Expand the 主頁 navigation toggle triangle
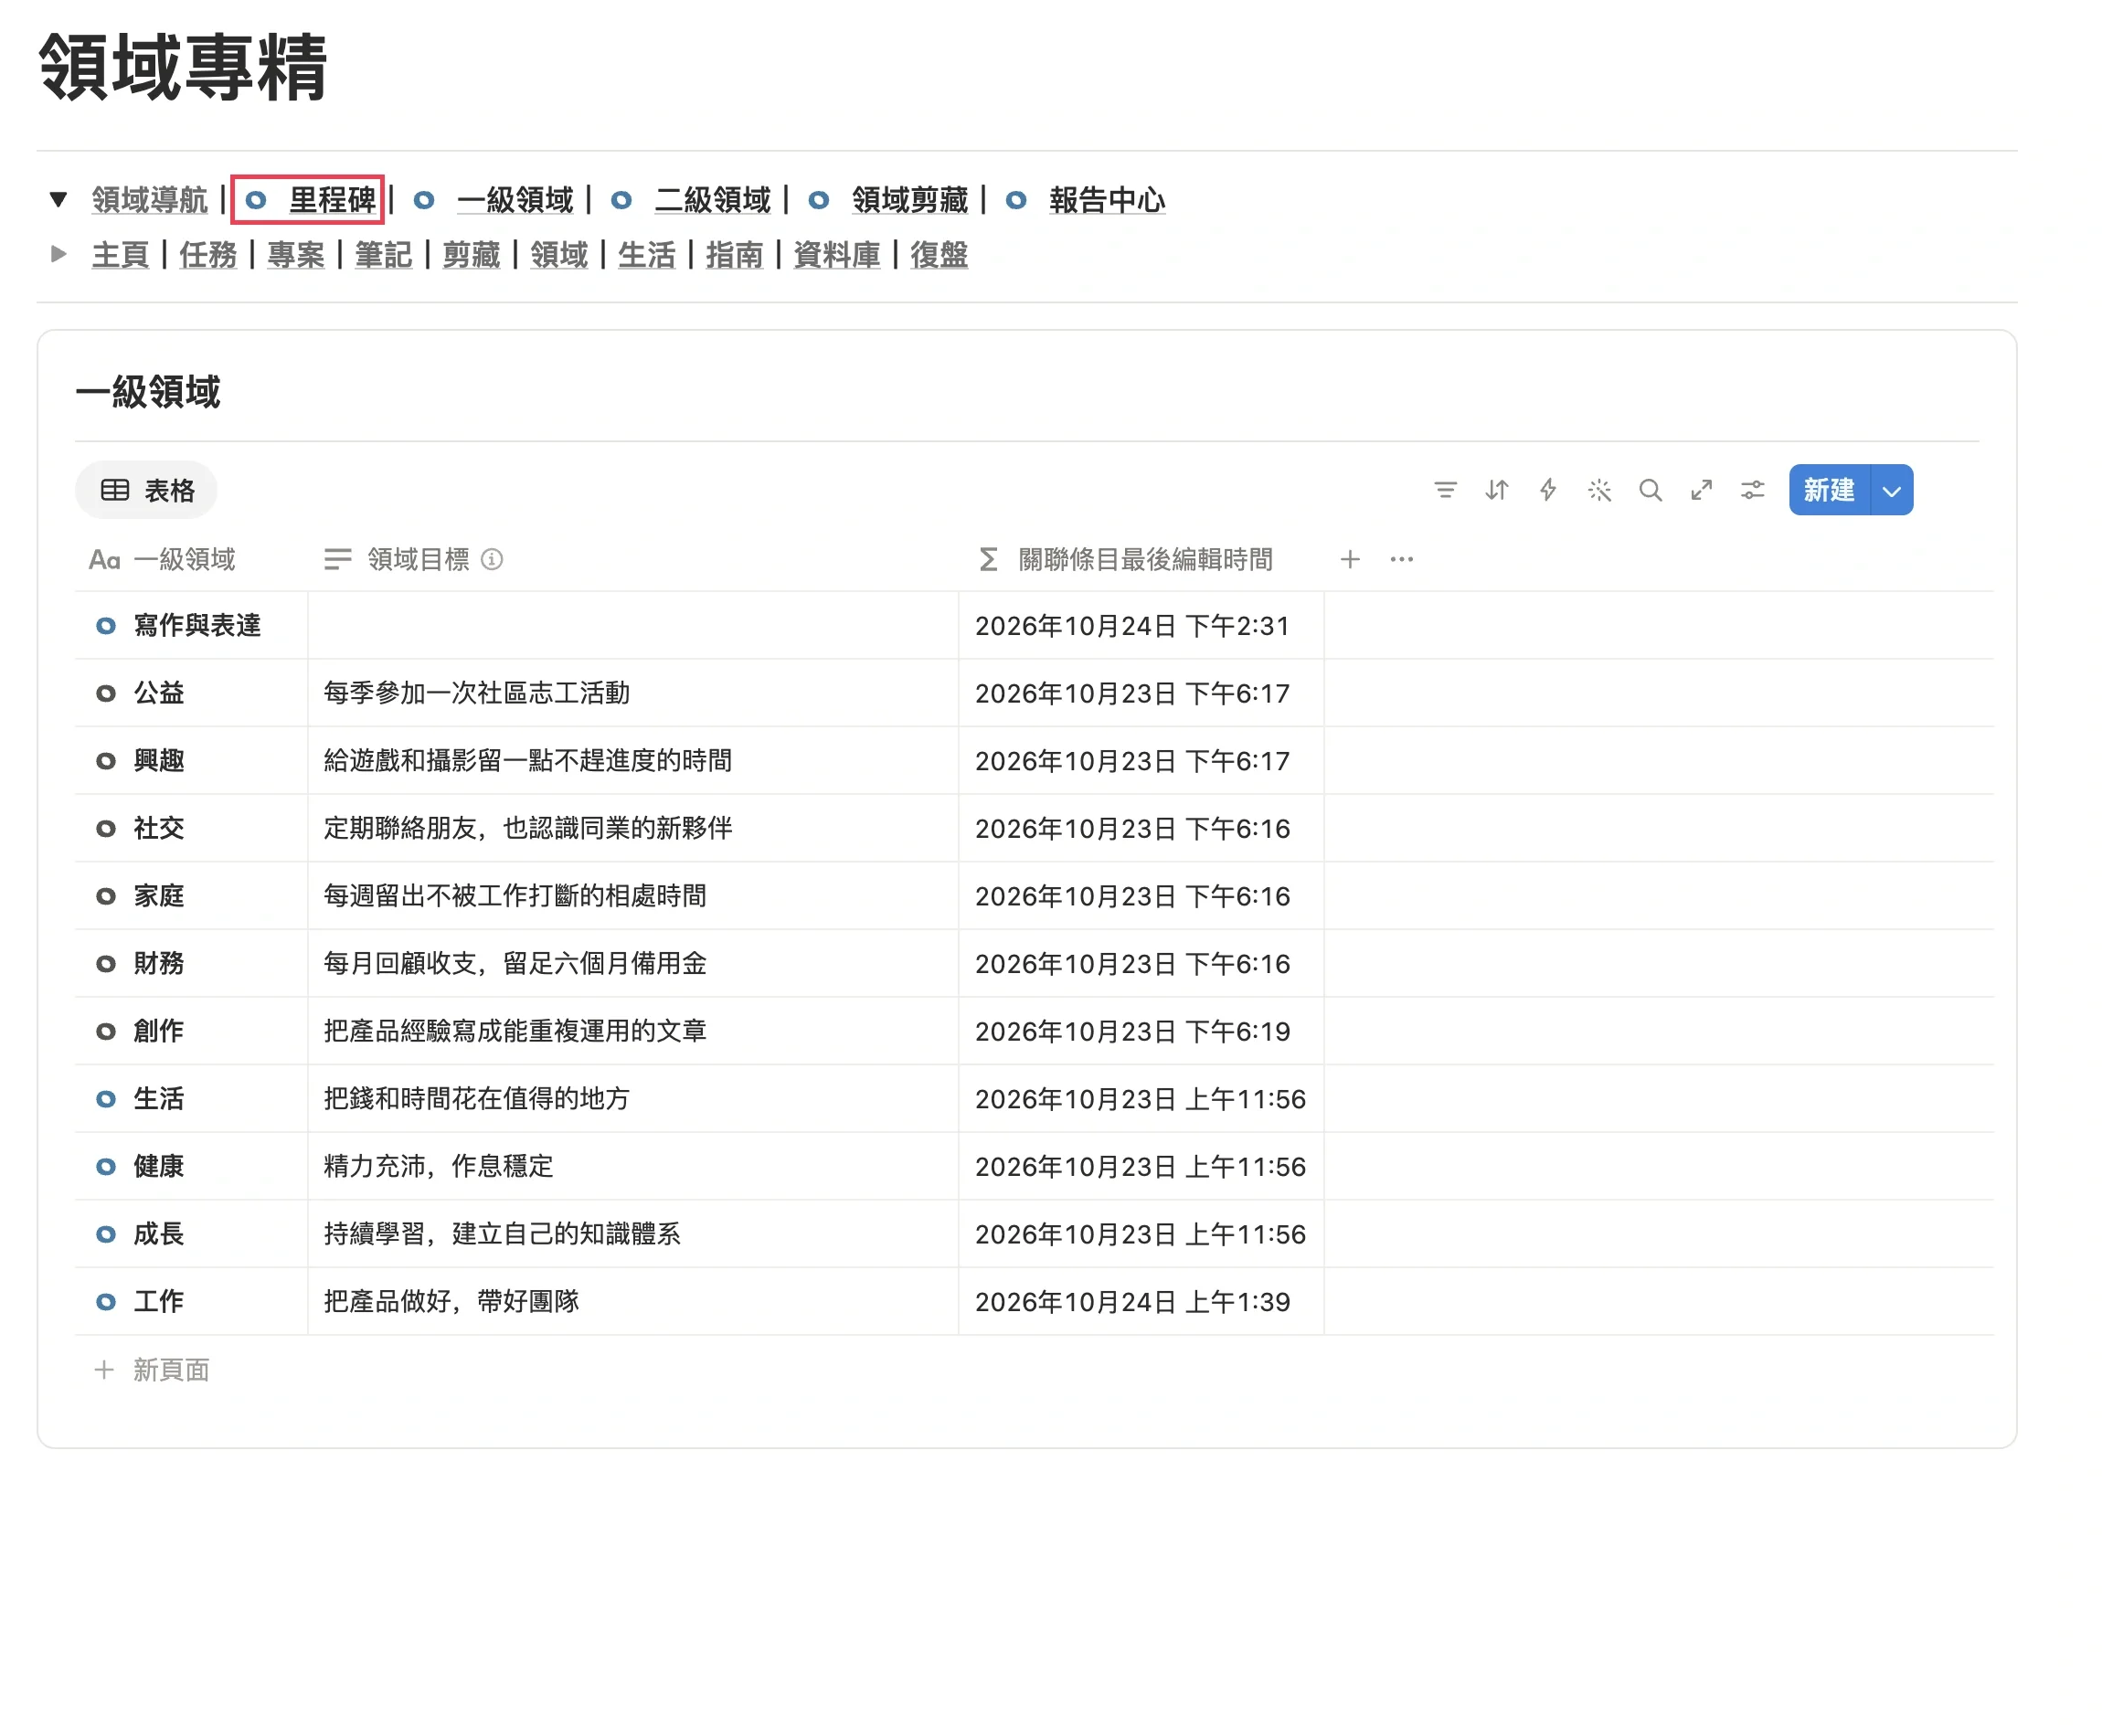The height and width of the screenshot is (1736, 2102). (58, 254)
